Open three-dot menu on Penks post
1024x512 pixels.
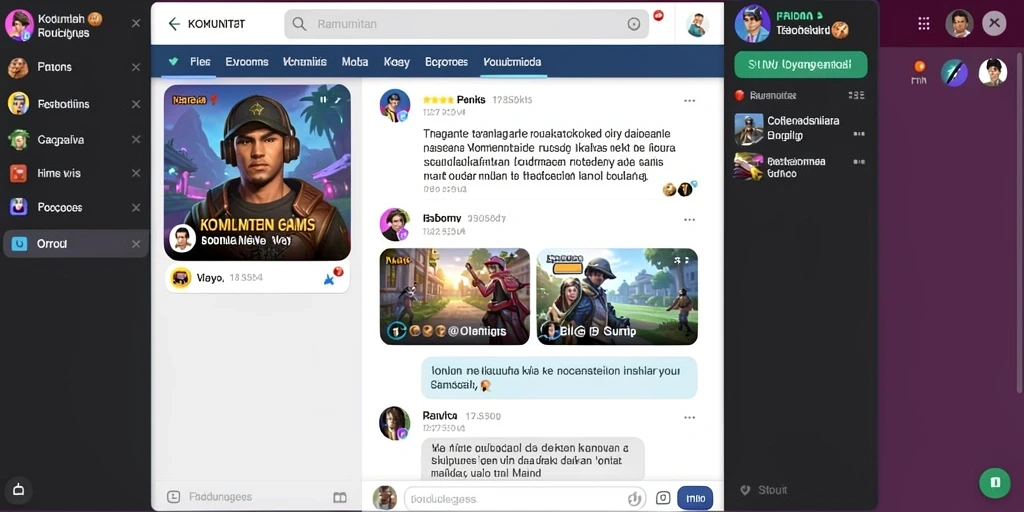[x=689, y=101]
